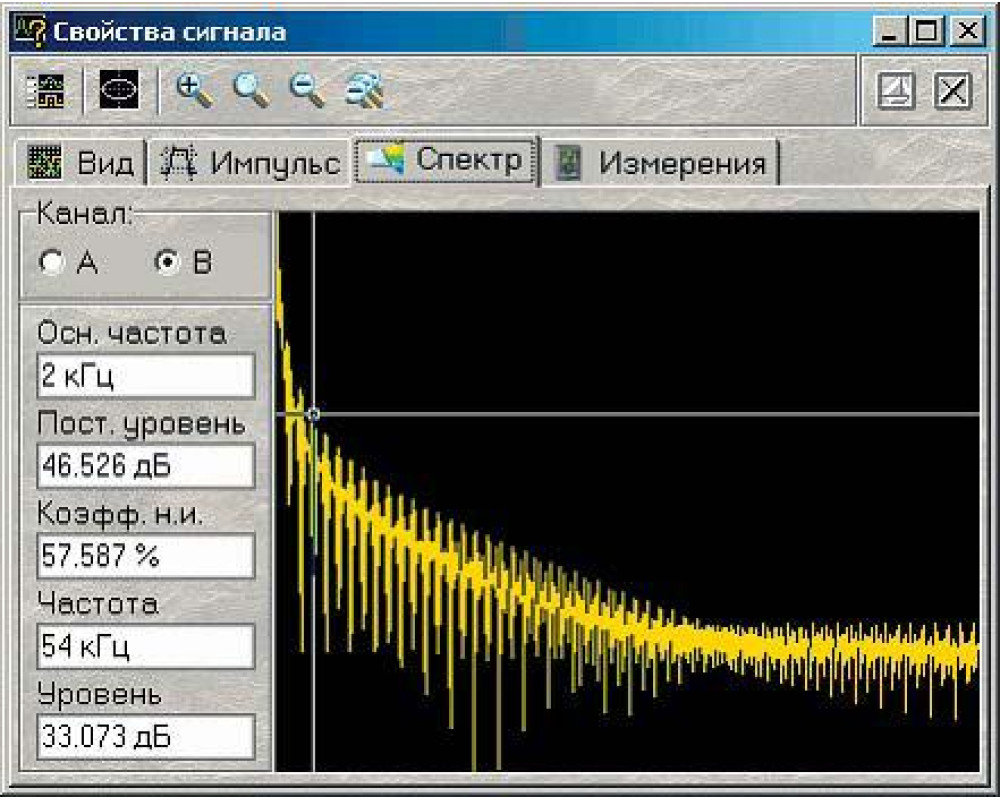
Task: Click the print icon at toolbar right
Action: (895, 92)
